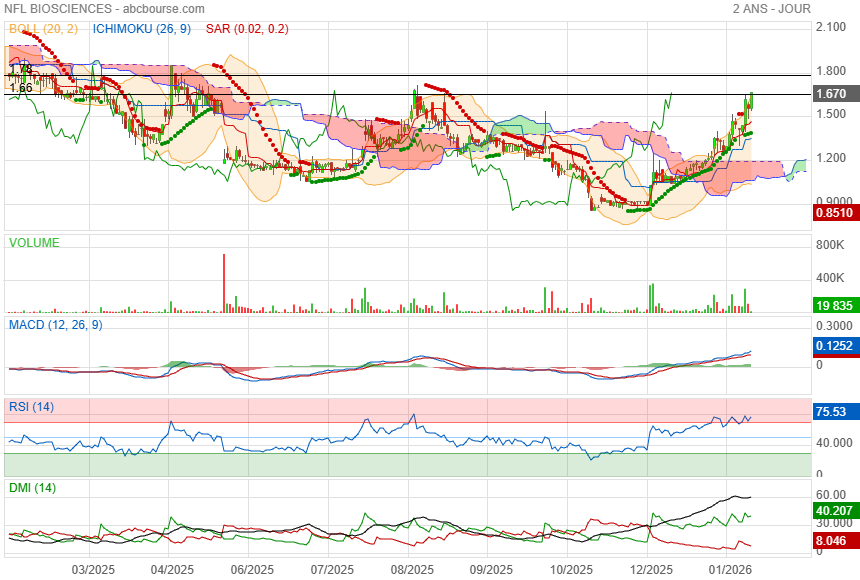This screenshot has height=580, width=860.
Task: Click the RSI value badge 75.53
Action: (834, 411)
